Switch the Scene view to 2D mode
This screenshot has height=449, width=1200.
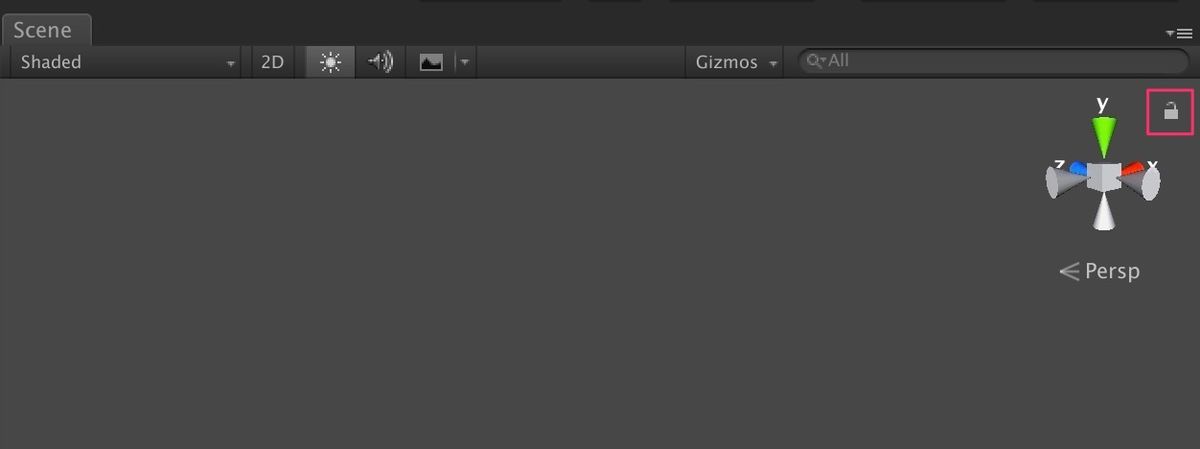pyautogui.click(x=272, y=62)
